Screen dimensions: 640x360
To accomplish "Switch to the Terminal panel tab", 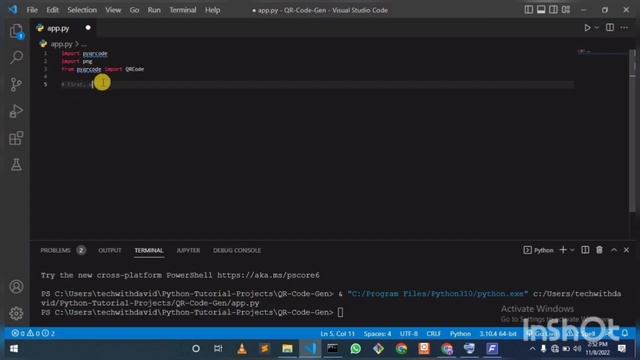I will (149, 250).
